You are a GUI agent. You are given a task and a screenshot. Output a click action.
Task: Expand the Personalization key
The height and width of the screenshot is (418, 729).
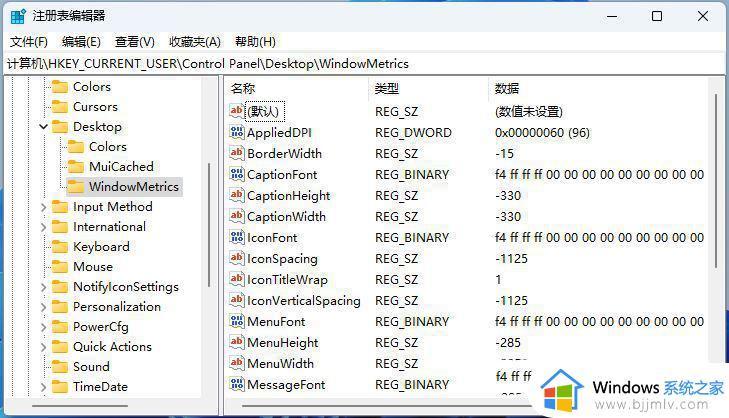(x=43, y=307)
